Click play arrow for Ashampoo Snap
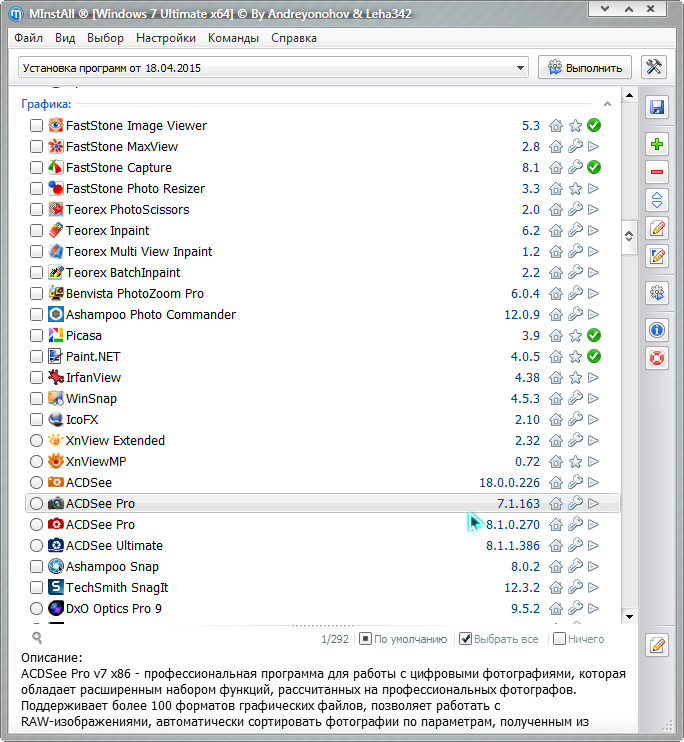684x742 pixels. coord(593,566)
